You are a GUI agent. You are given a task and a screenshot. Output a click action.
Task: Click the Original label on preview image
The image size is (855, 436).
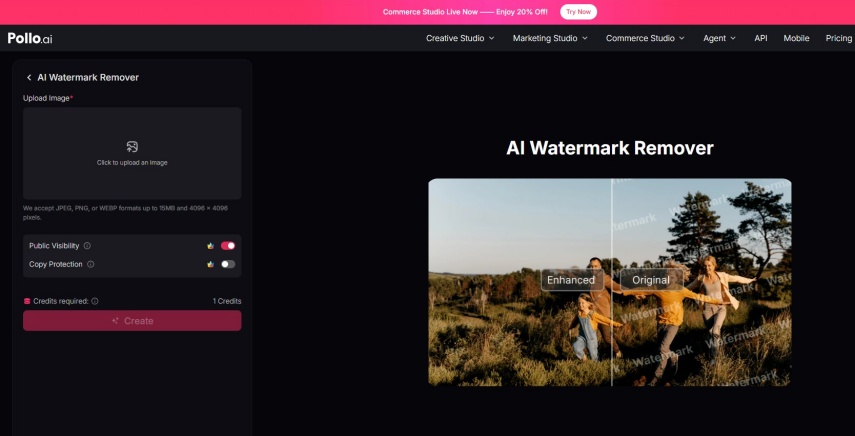tap(651, 280)
